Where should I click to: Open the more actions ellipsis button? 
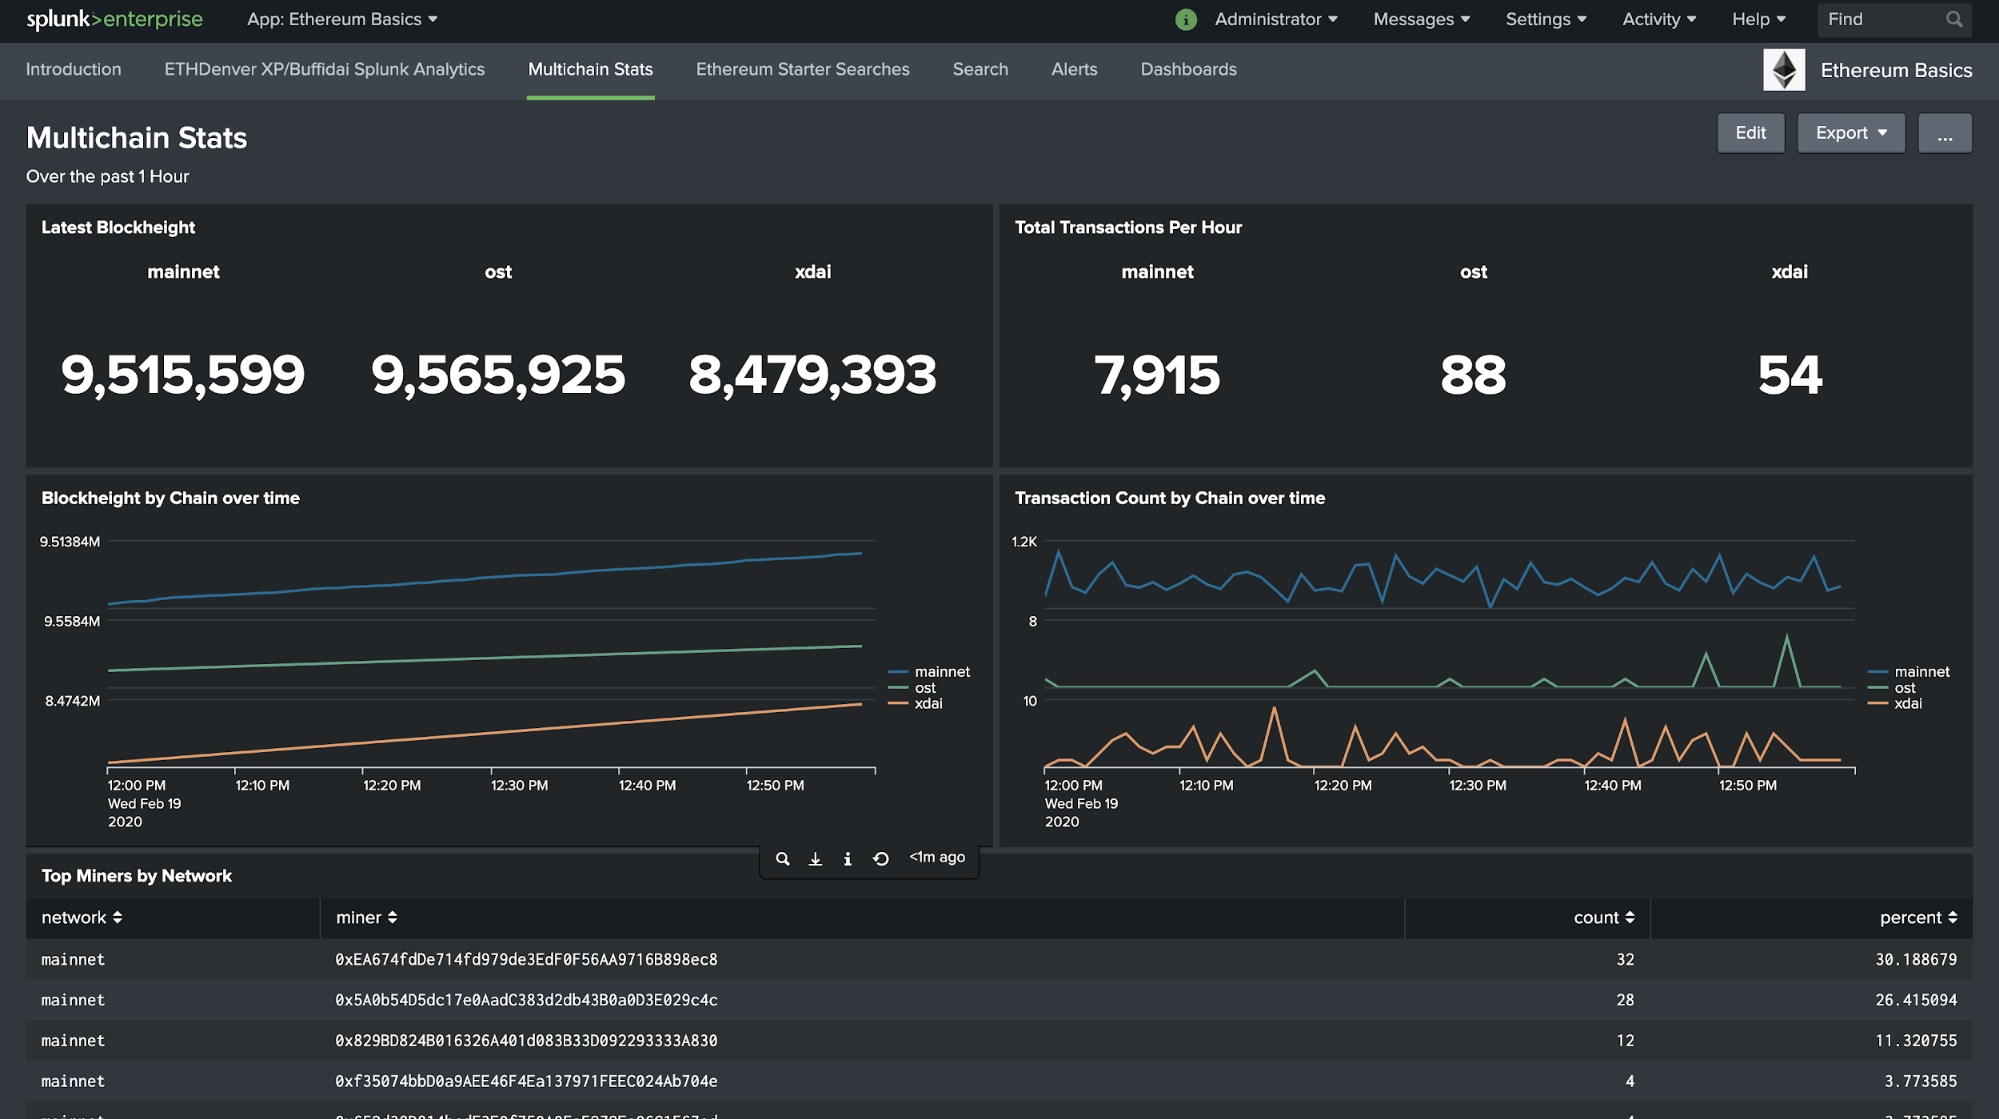click(1944, 133)
